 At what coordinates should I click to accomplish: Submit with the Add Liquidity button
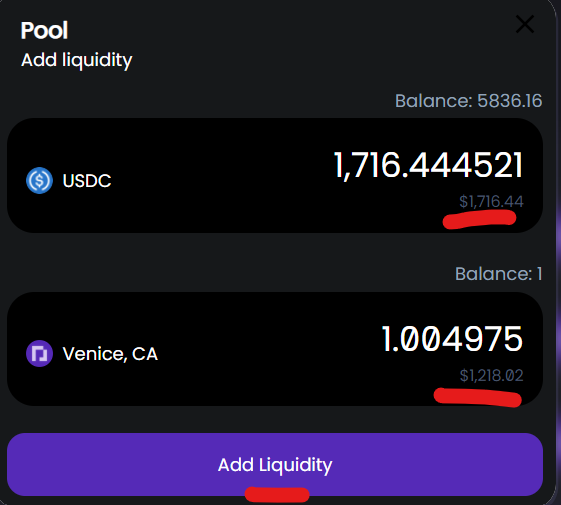click(275, 464)
